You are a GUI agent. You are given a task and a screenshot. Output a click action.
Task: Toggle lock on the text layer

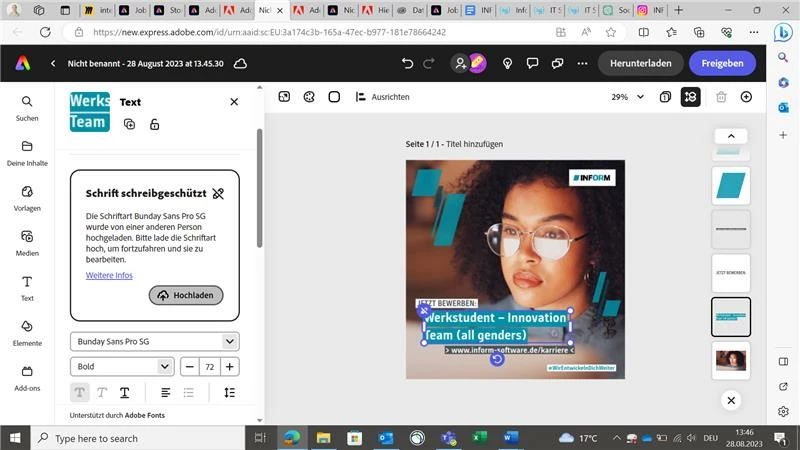(x=155, y=124)
